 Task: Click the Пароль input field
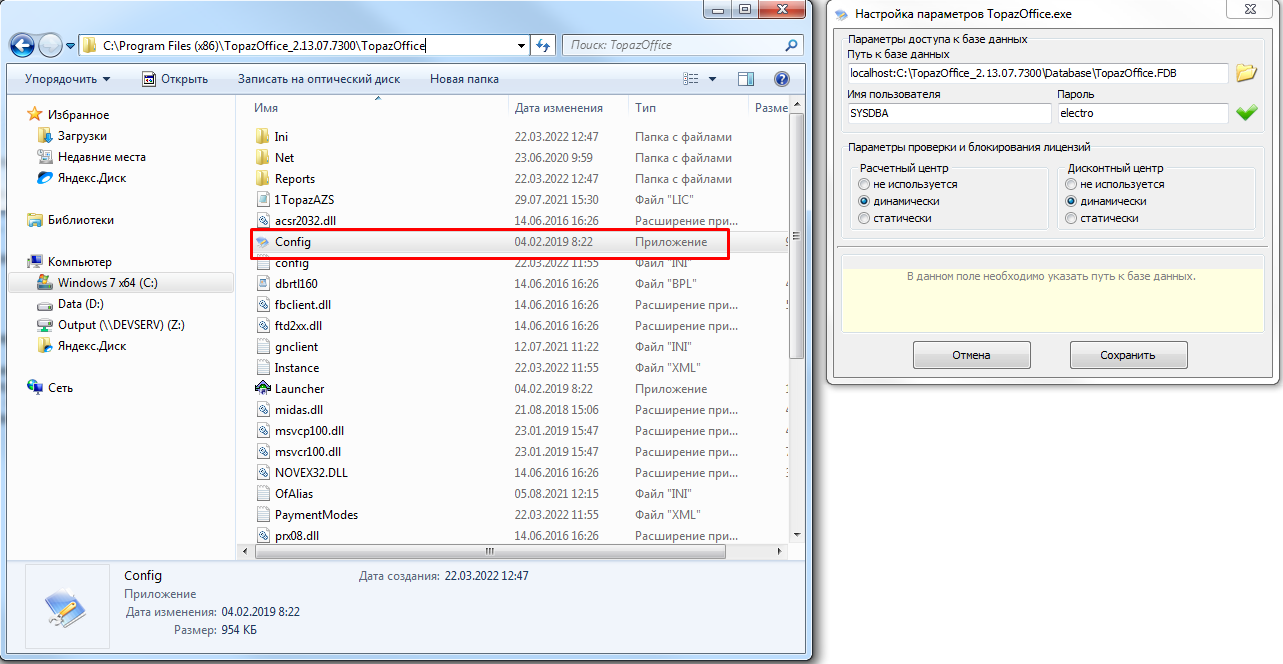point(1142,114)
